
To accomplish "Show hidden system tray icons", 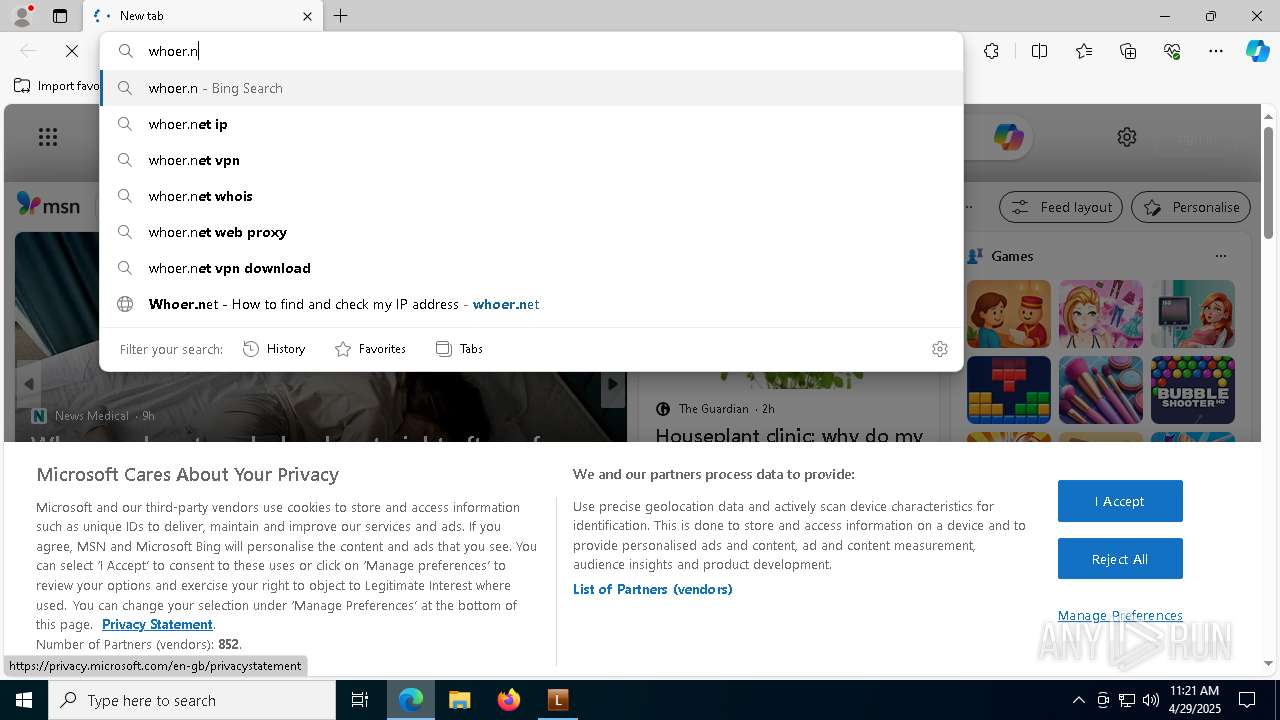I will pos(1078,700).
